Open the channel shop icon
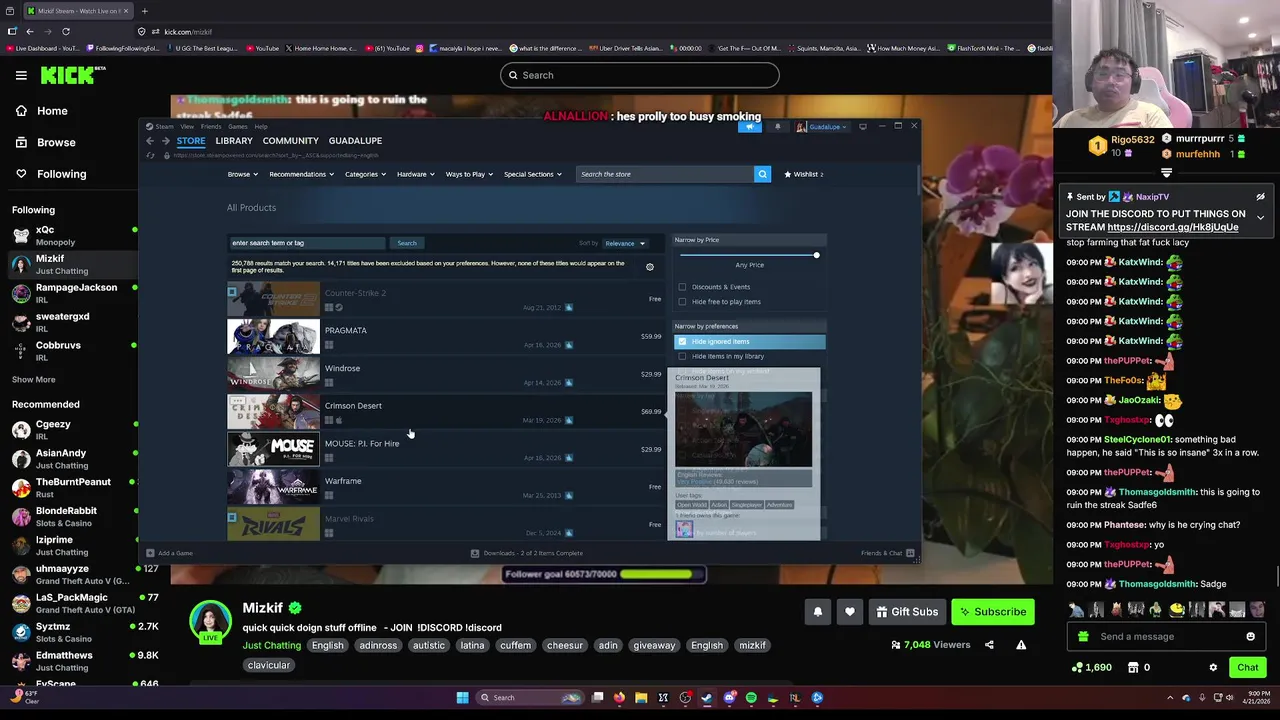Viewport: 1280px width, 720px height. click(x=1133, y=667)
